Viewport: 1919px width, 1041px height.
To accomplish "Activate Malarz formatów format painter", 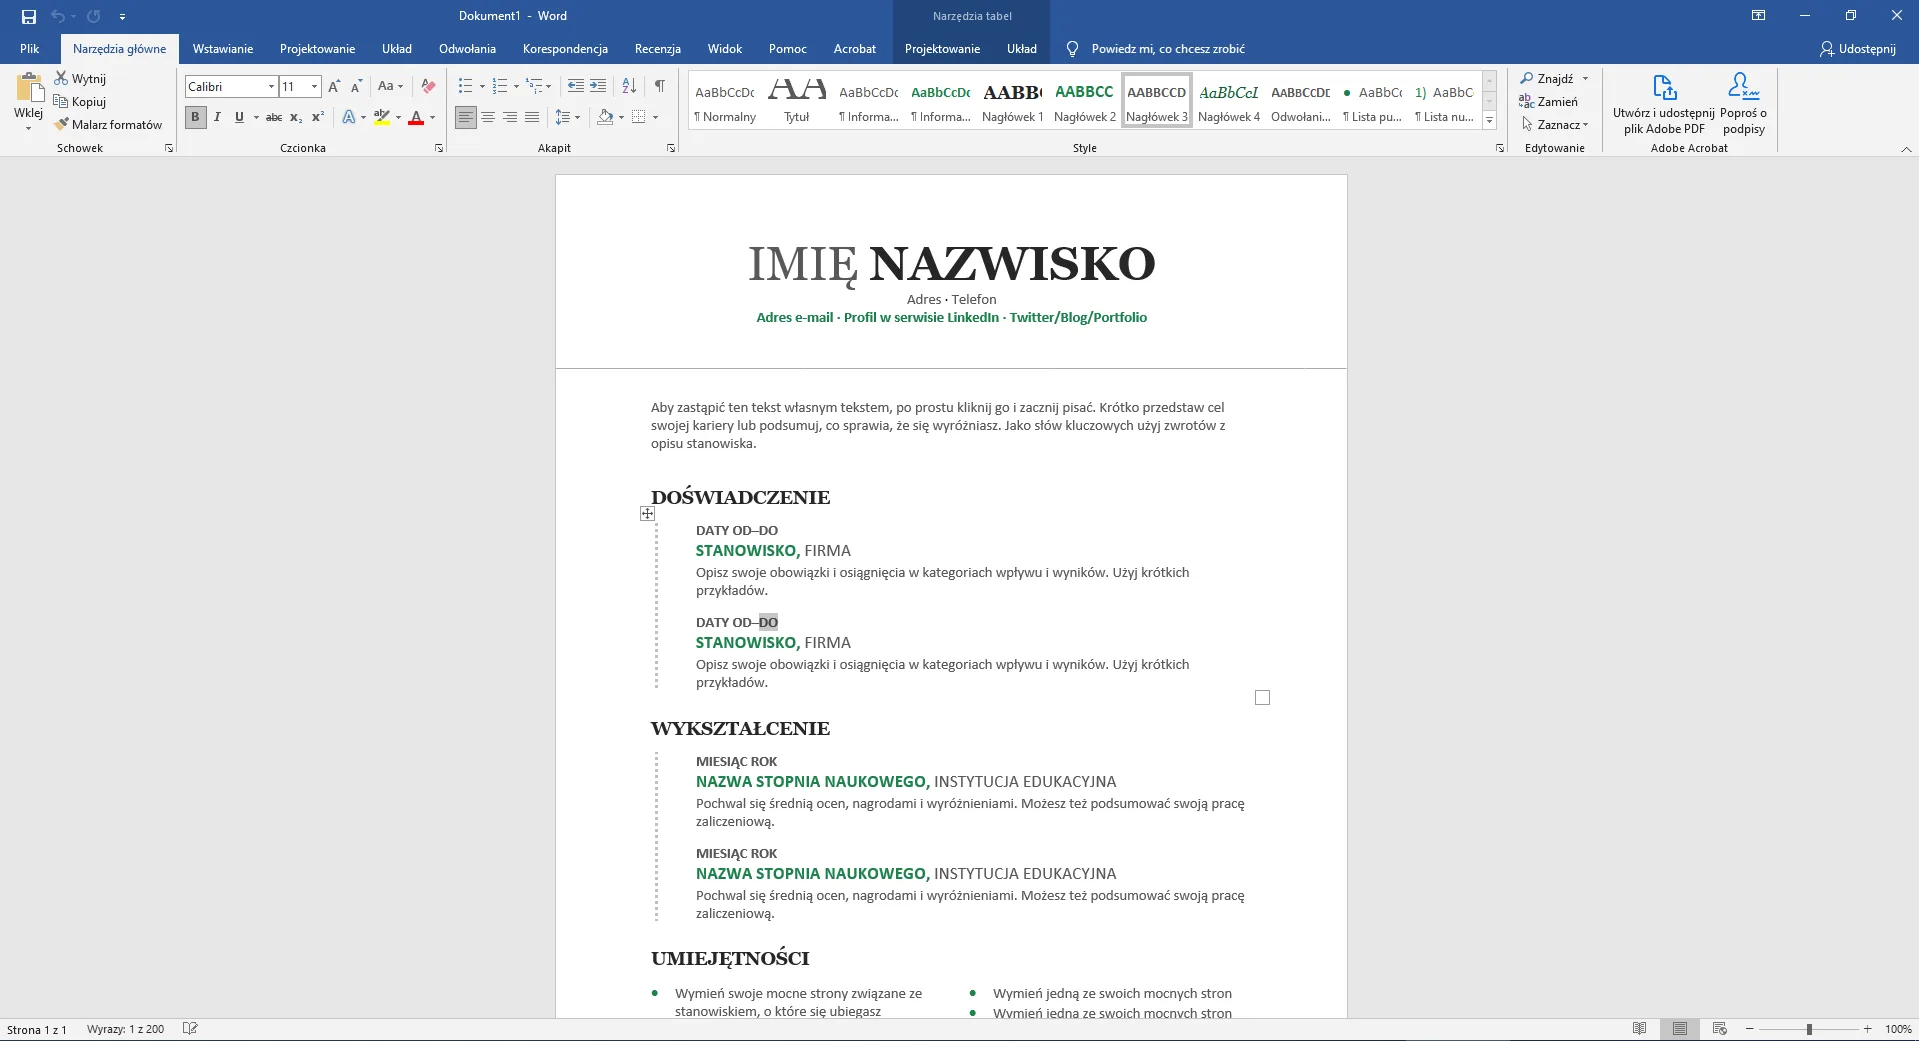I will click(108, 124).
